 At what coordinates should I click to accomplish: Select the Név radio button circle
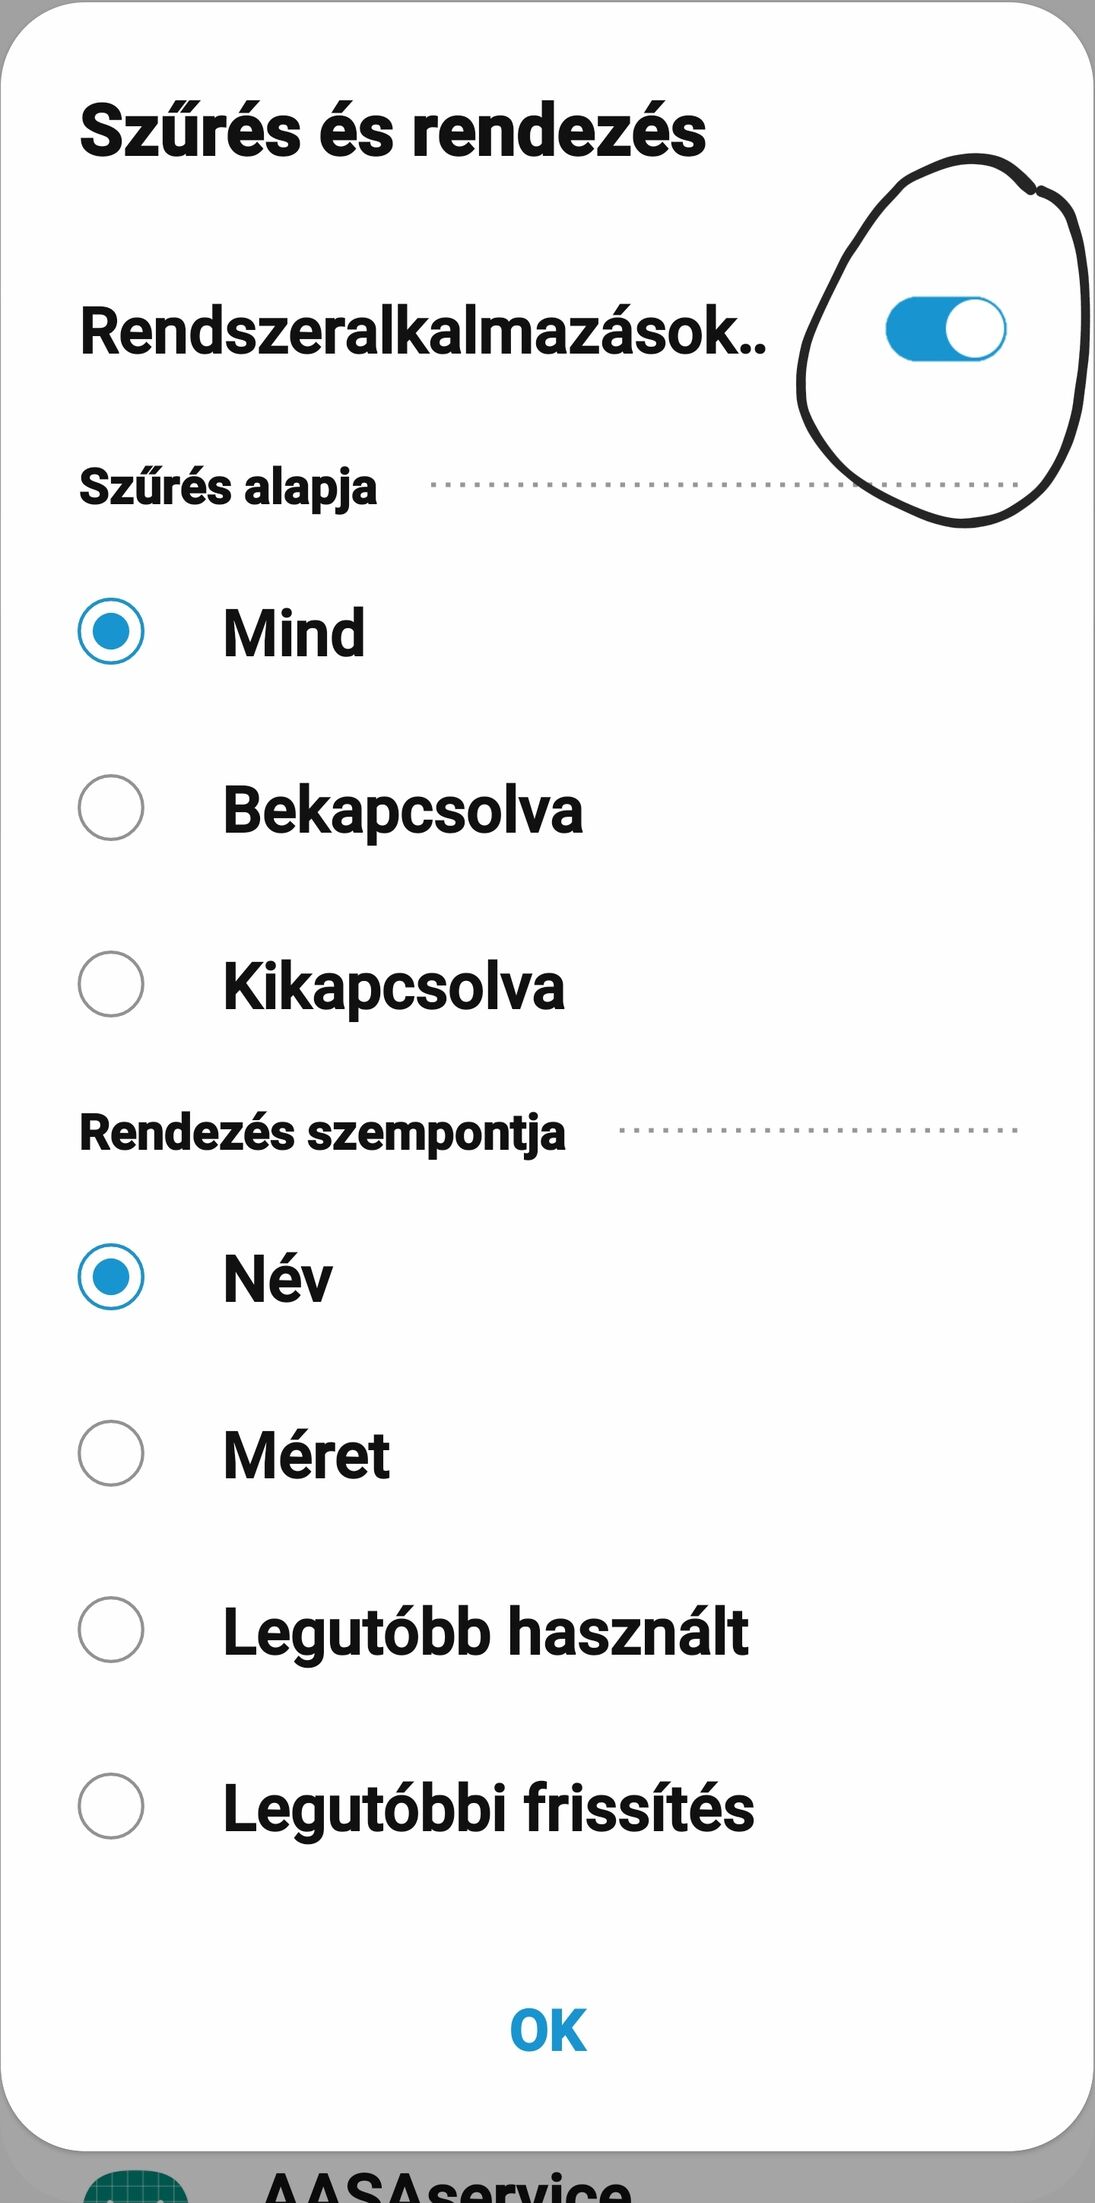111,1277
